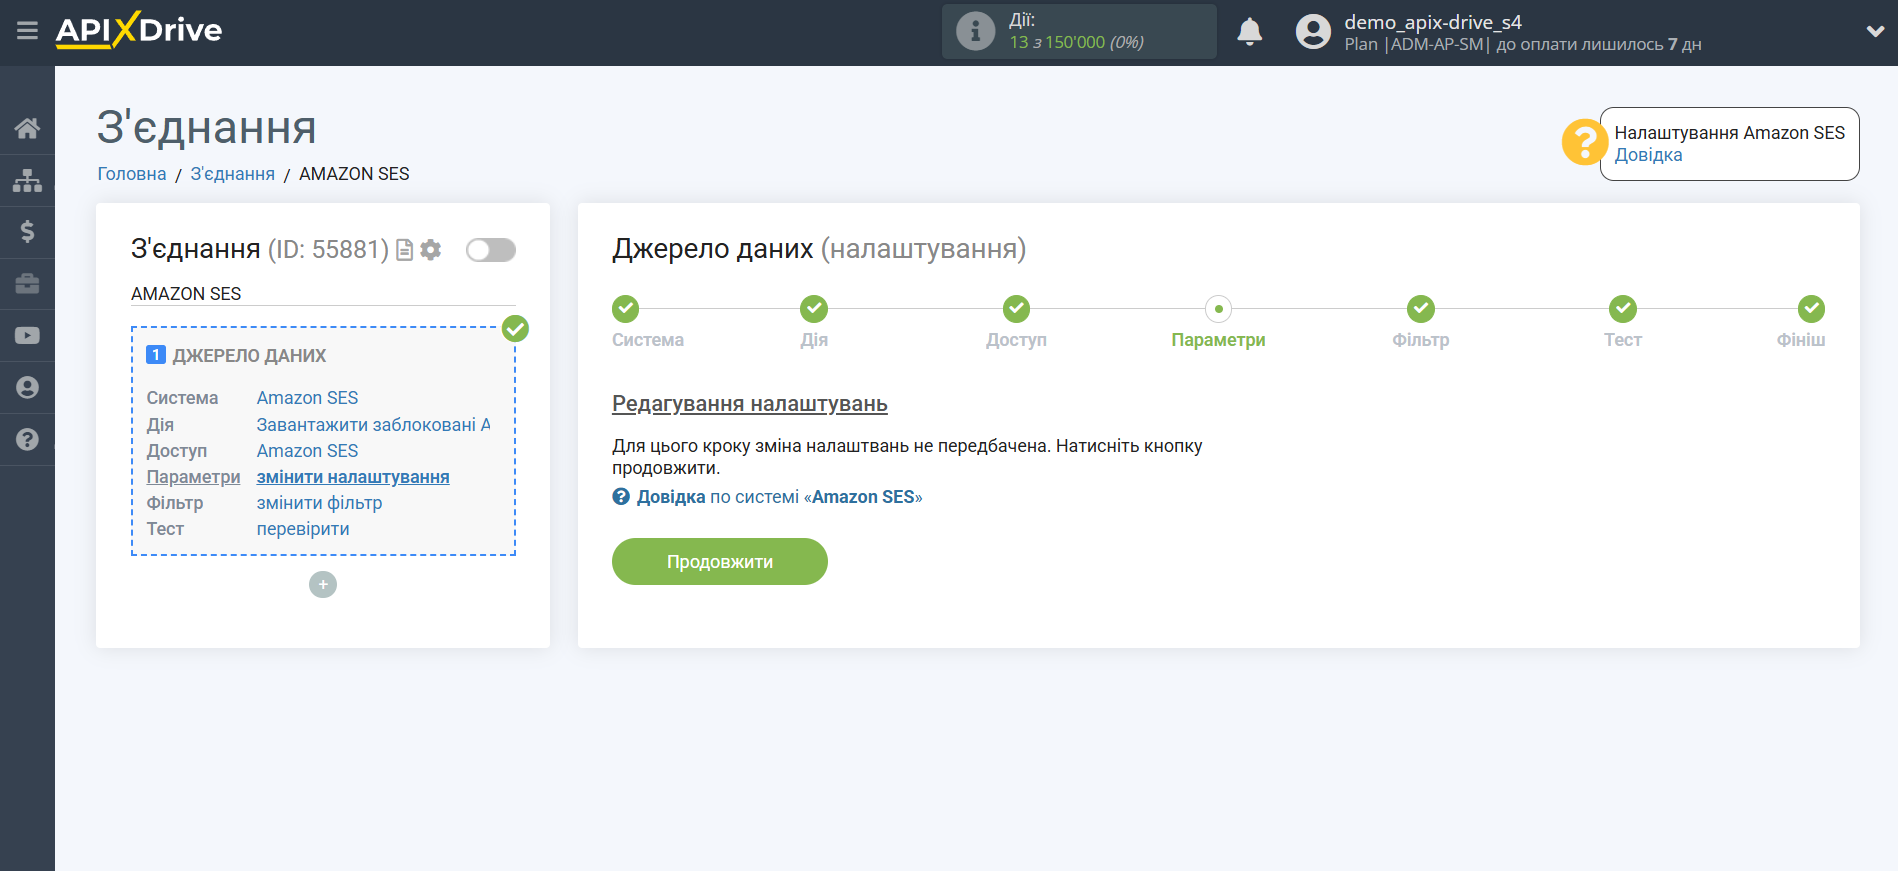Open З'єднання breadcrumb link
The height and width of the screenshot is (871, 1898).
[232, 174]
